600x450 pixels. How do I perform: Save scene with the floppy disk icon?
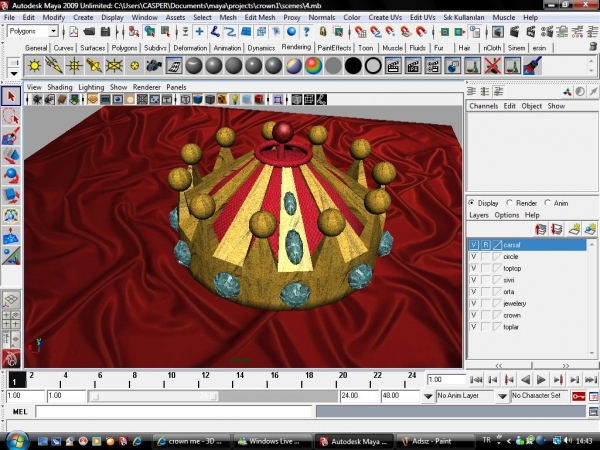[105, 31]
